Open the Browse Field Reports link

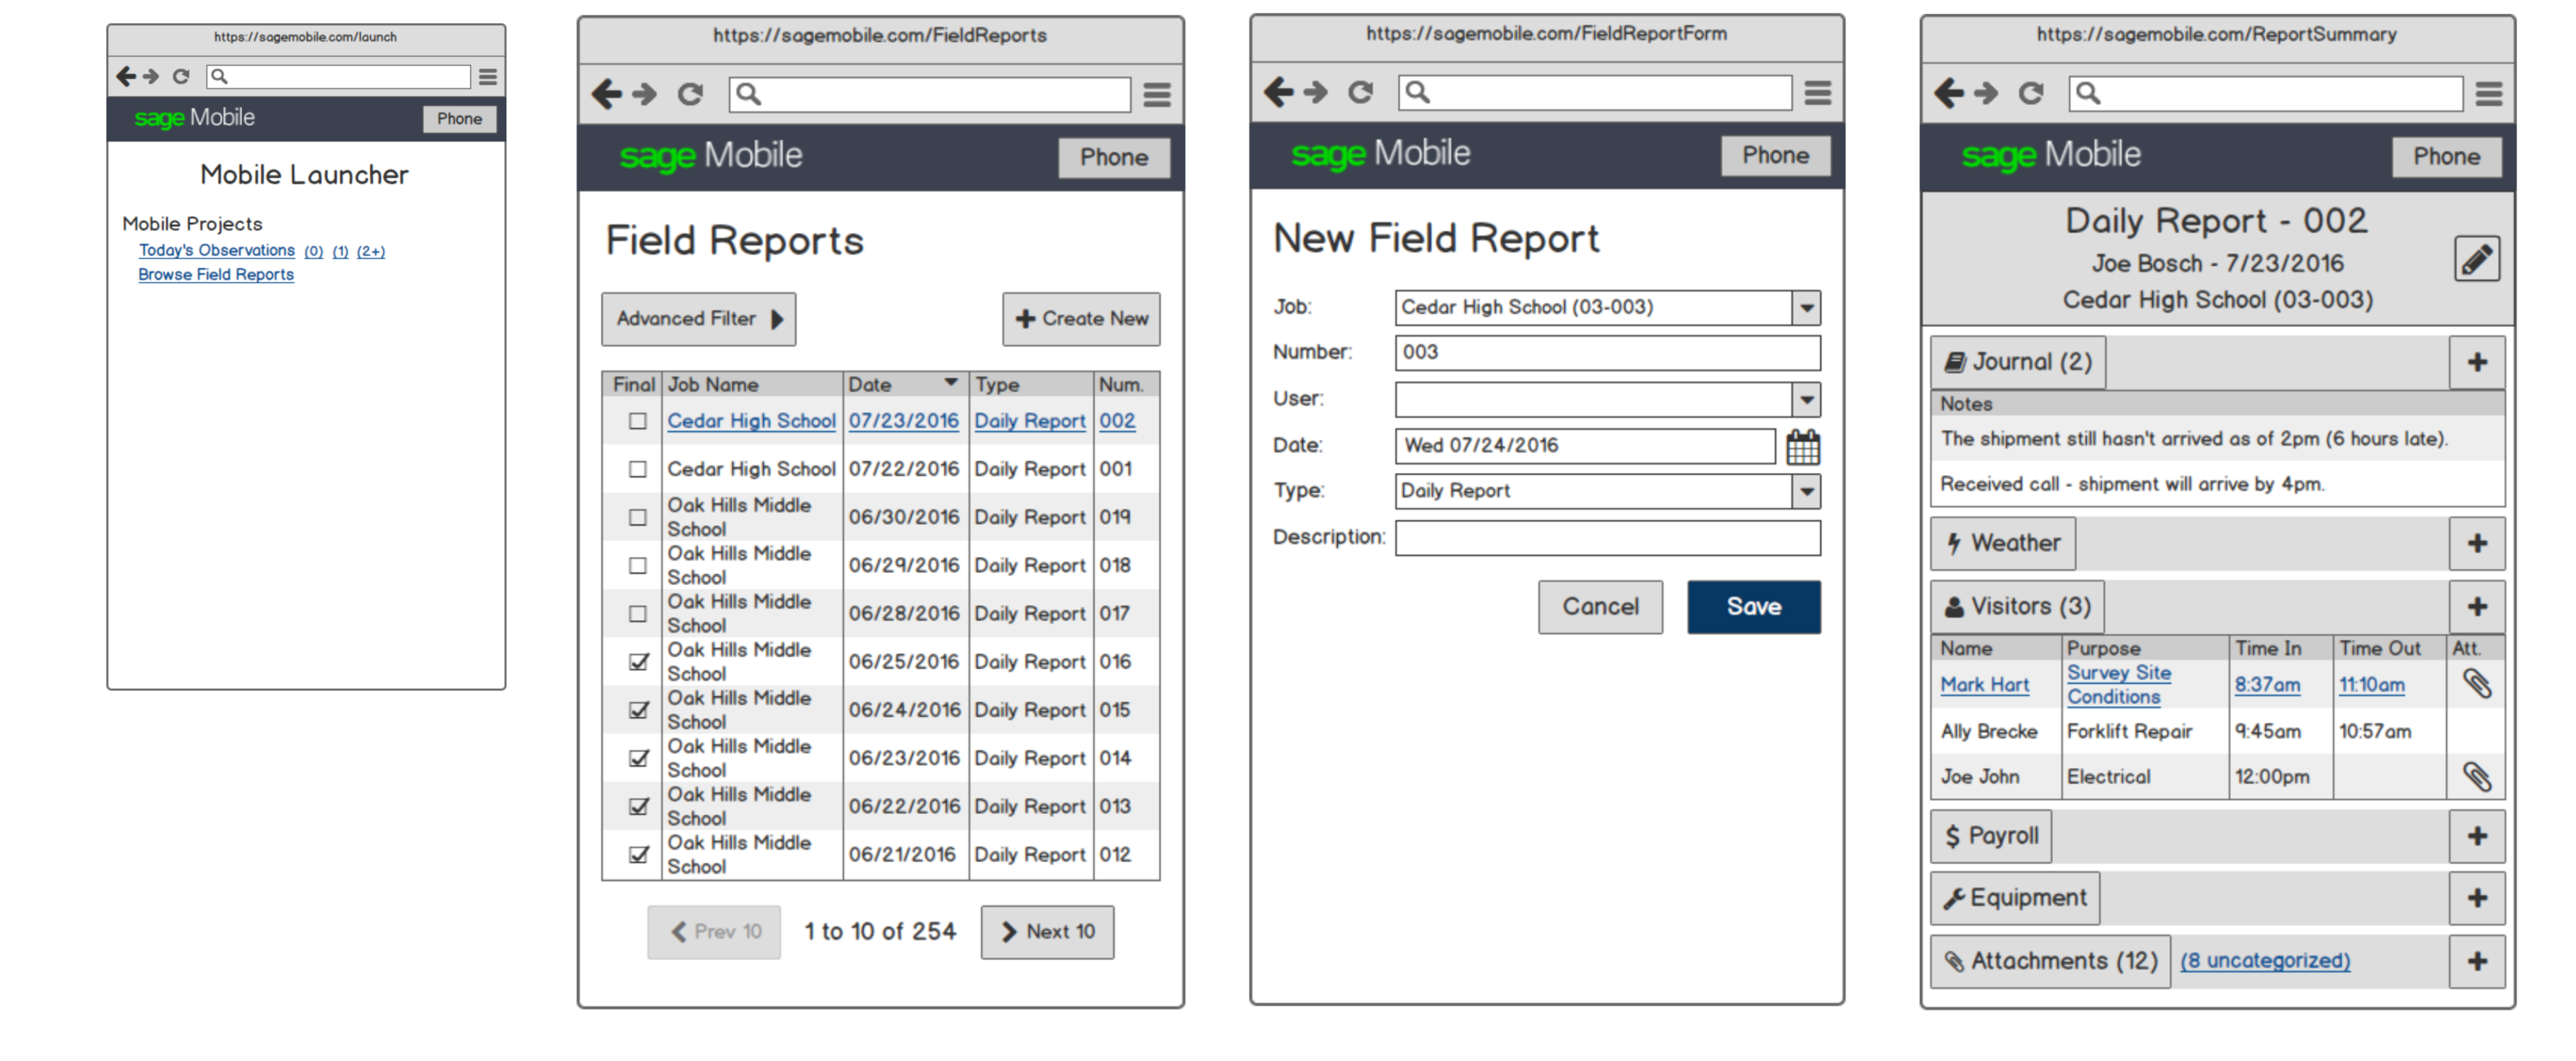[216, 275]
